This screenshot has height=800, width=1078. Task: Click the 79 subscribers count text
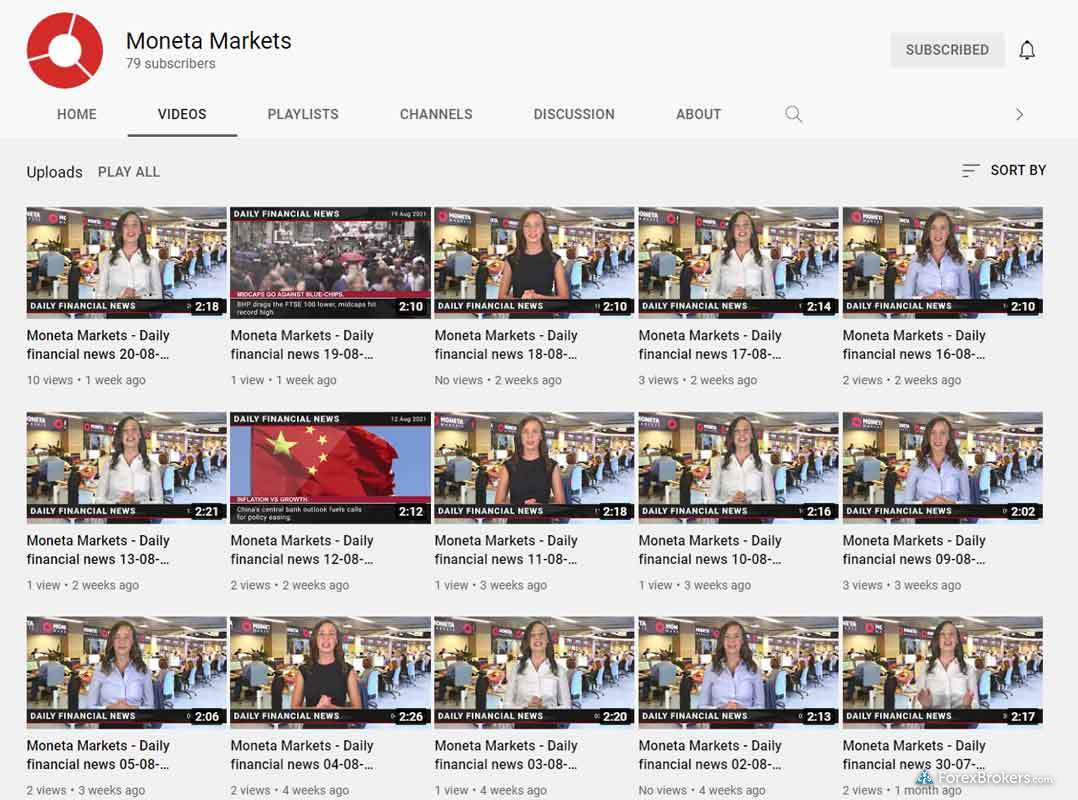click(x=170, y=63)
